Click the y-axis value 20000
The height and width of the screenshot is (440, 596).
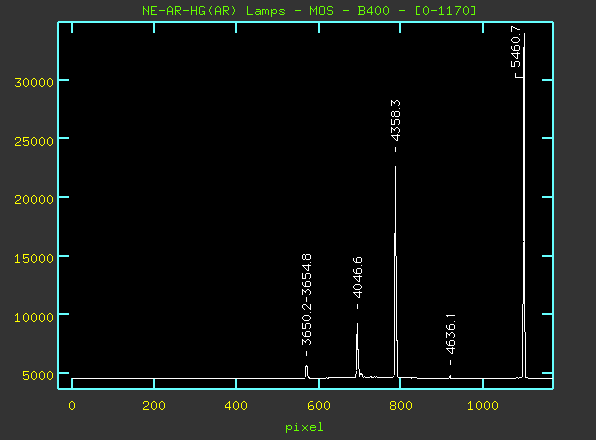[34, 199]
